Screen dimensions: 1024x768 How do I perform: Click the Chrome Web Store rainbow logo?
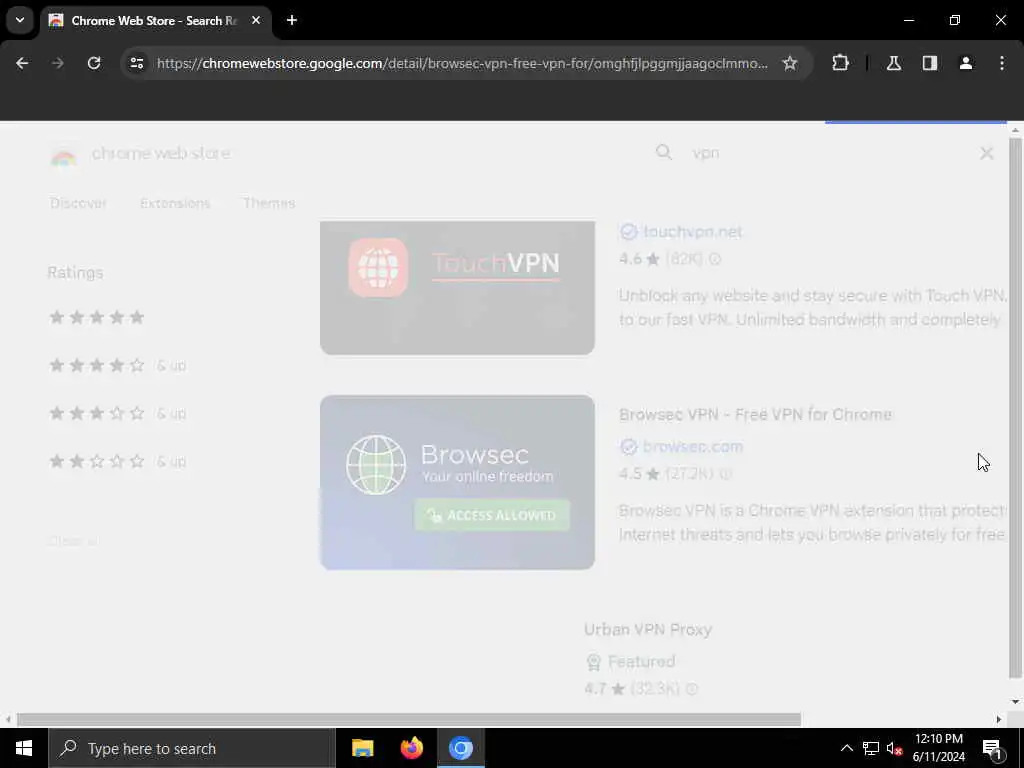[63, 154]
